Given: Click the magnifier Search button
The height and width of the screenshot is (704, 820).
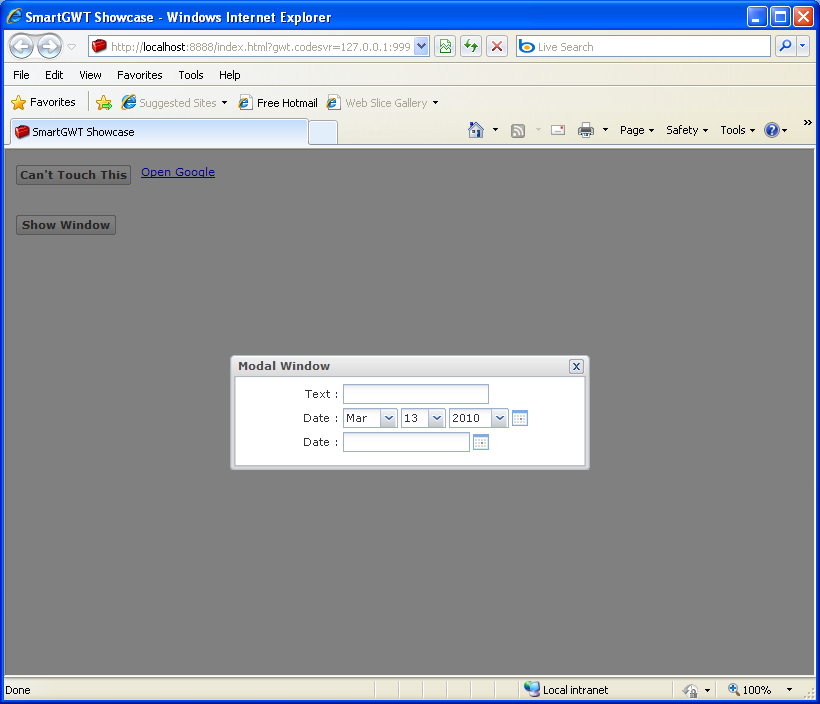Looking at the screenshot, I should [x=785, y=47].
